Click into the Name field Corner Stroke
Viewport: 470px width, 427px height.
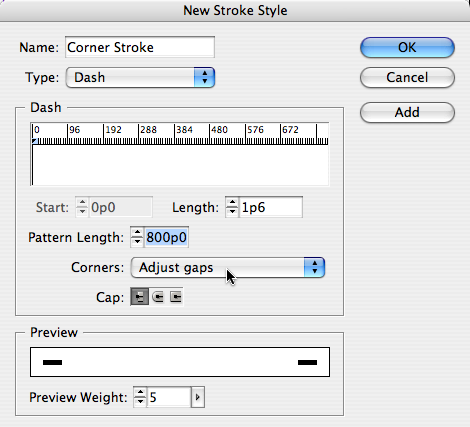click(x=140, y=47)
